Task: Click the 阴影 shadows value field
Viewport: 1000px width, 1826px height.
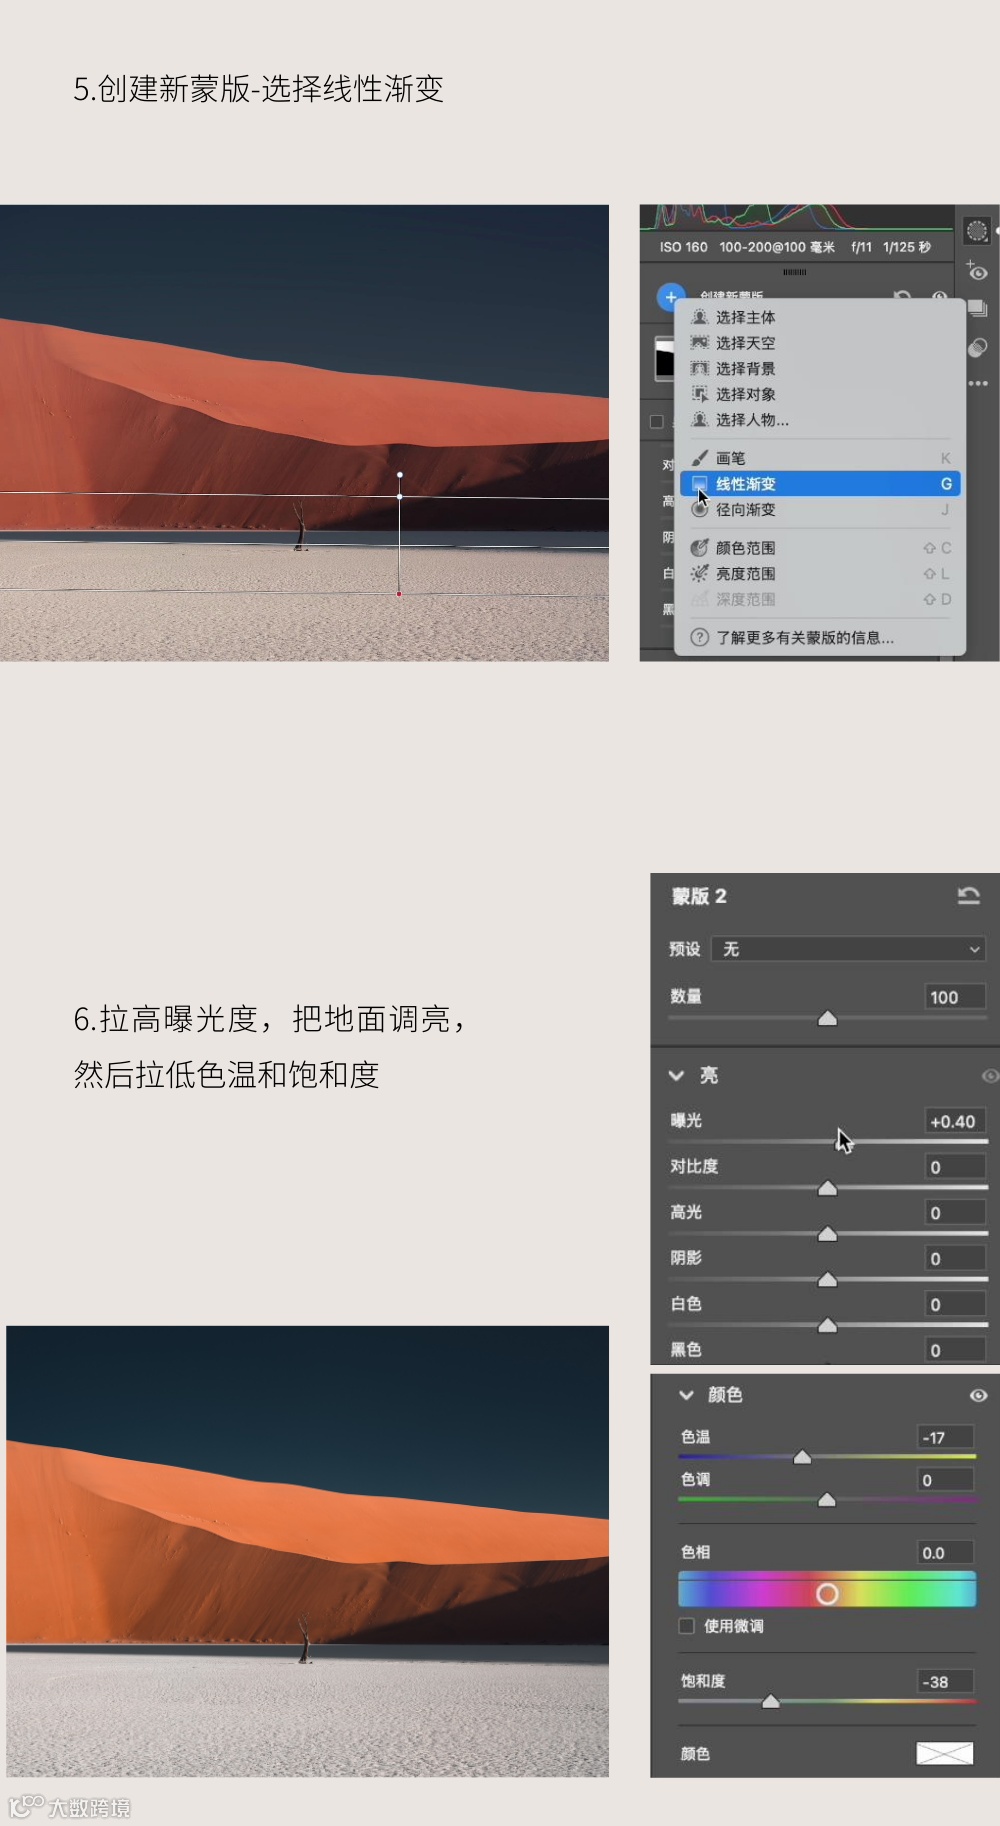Action: click(955, 1259)
